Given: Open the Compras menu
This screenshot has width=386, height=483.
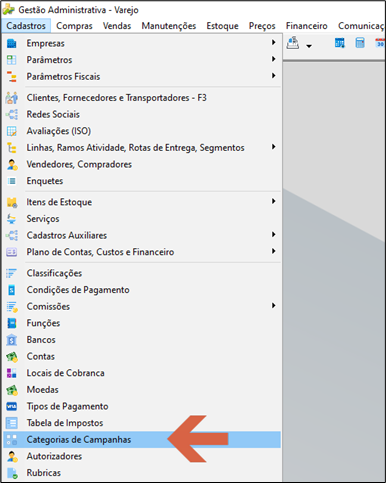Looking at the screenshot, I should point(74,26).
